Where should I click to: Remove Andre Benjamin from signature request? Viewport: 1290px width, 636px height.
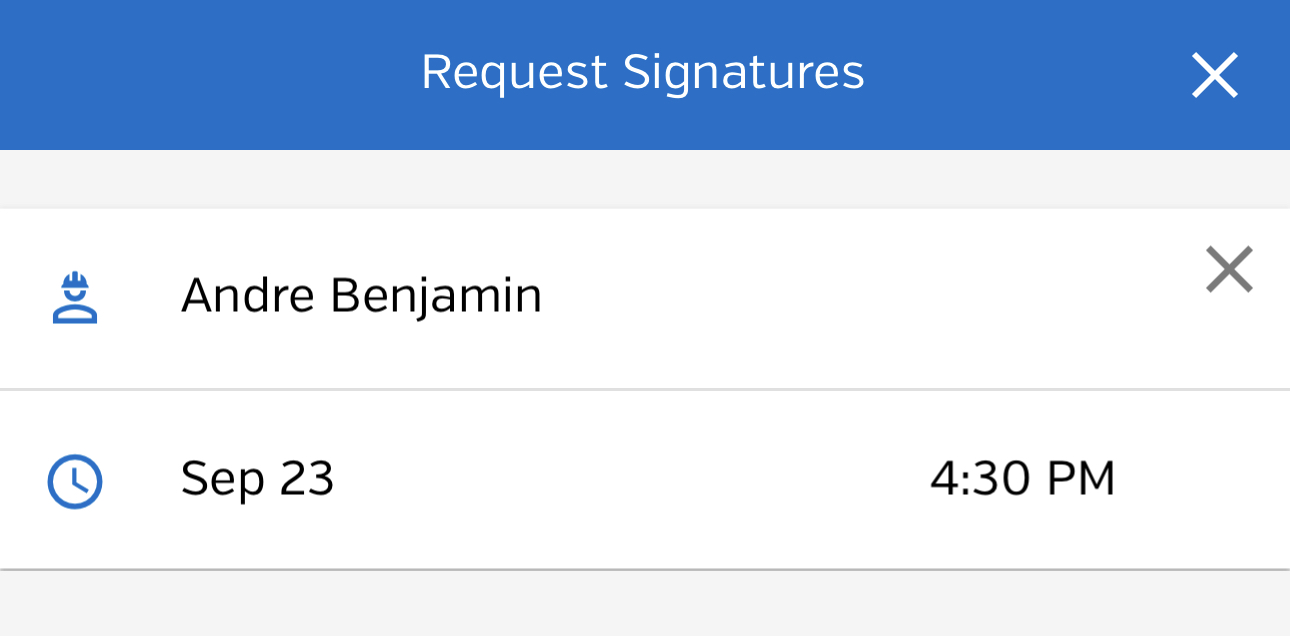[x=1229, y=270]
